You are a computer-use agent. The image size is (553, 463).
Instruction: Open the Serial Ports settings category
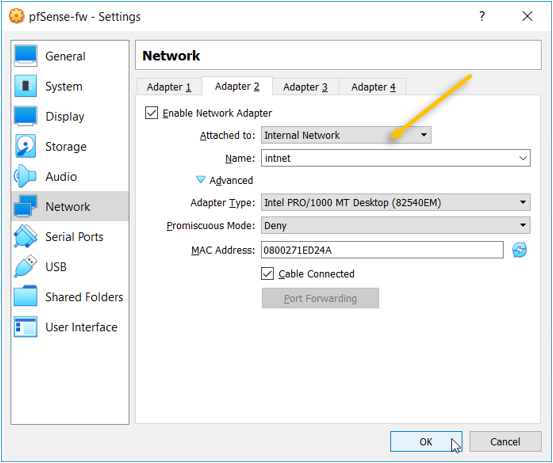(x=70, y=236)
